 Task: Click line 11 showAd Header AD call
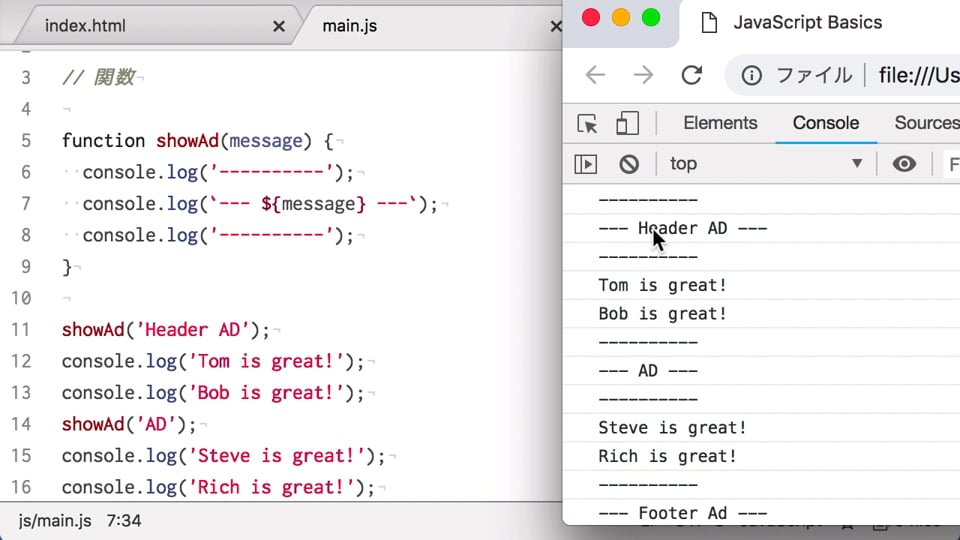coord(165,330)
